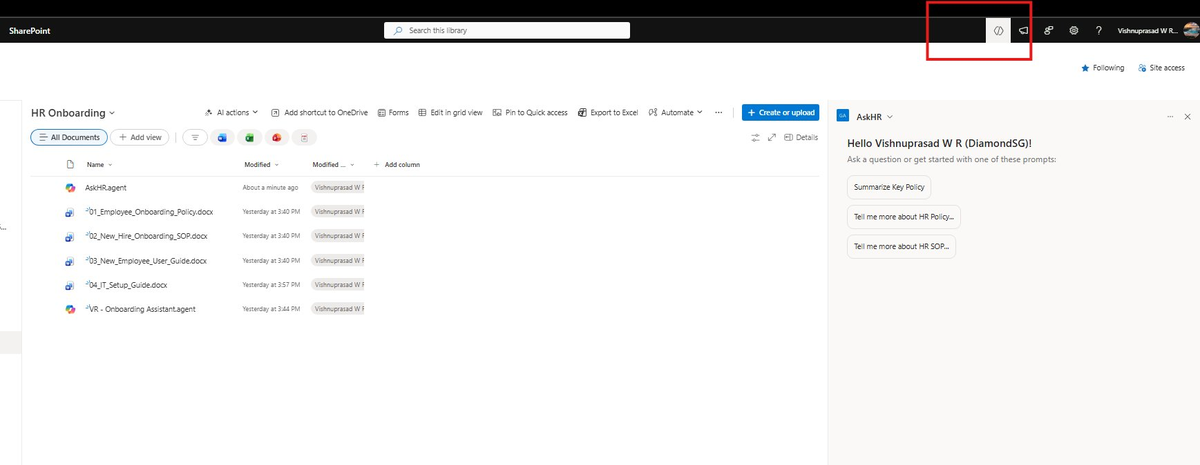The height and width of the screenshot is (465, 1200).
Task: Open the AskHR panel more options ellipsis
Action: (1171, 117)
